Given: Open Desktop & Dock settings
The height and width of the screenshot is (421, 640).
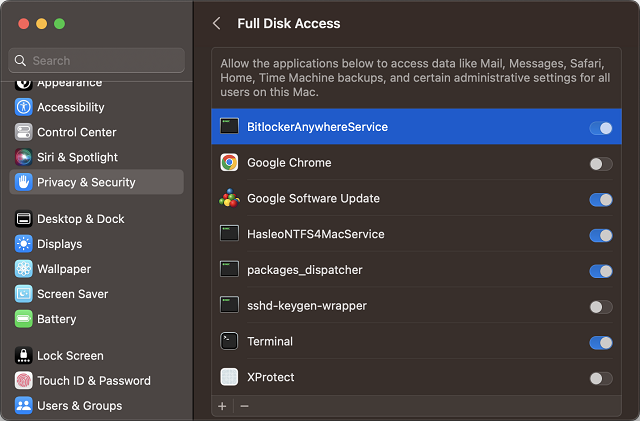Looking at the screenshot, I should tap(96, 219).
